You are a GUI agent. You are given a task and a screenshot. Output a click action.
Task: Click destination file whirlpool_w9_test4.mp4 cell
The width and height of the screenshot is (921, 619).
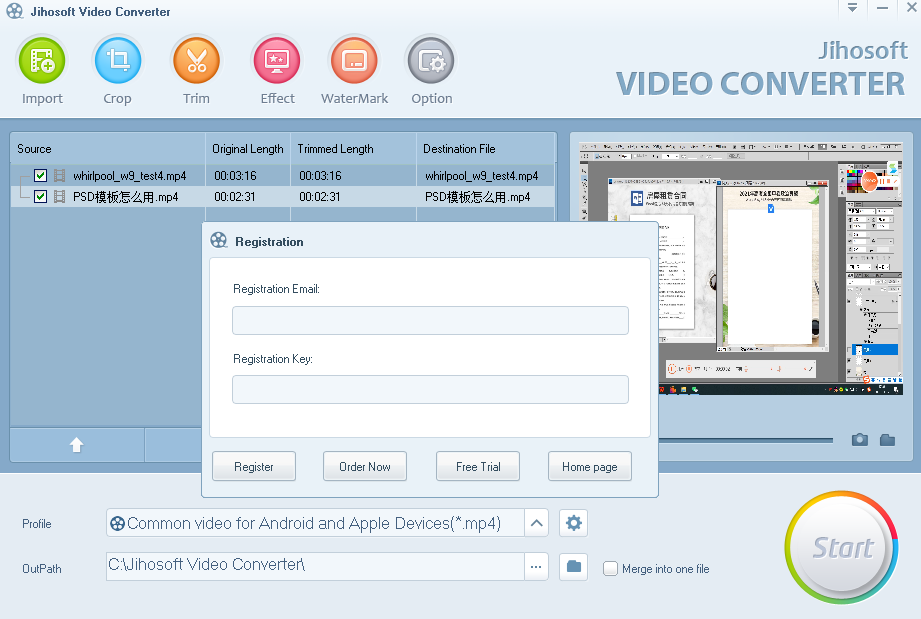click(482, 176)
